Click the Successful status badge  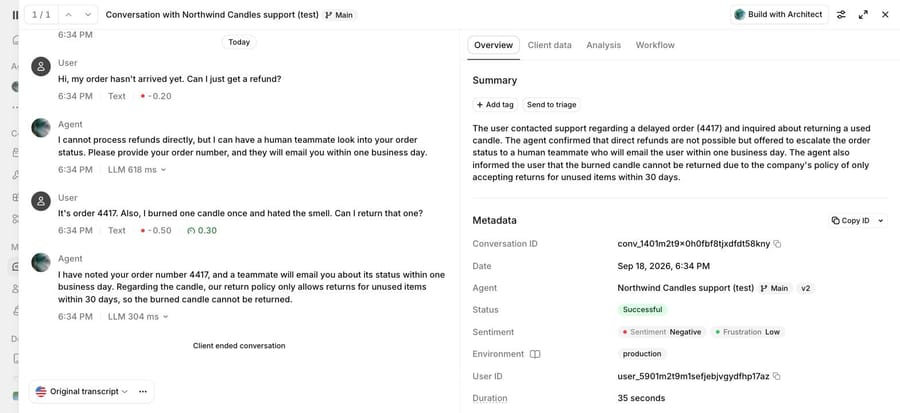click(x=642, y=310)
